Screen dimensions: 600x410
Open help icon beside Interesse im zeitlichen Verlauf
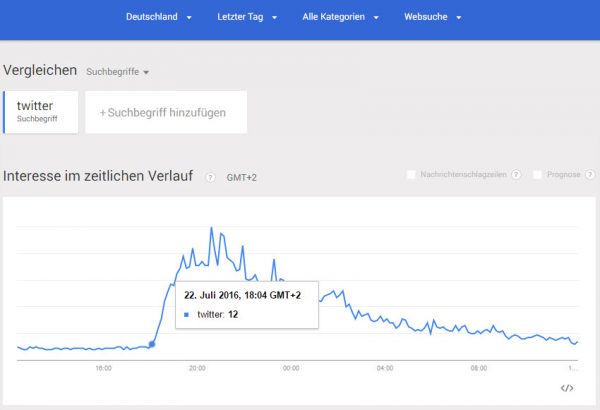(x=211, y=177)
